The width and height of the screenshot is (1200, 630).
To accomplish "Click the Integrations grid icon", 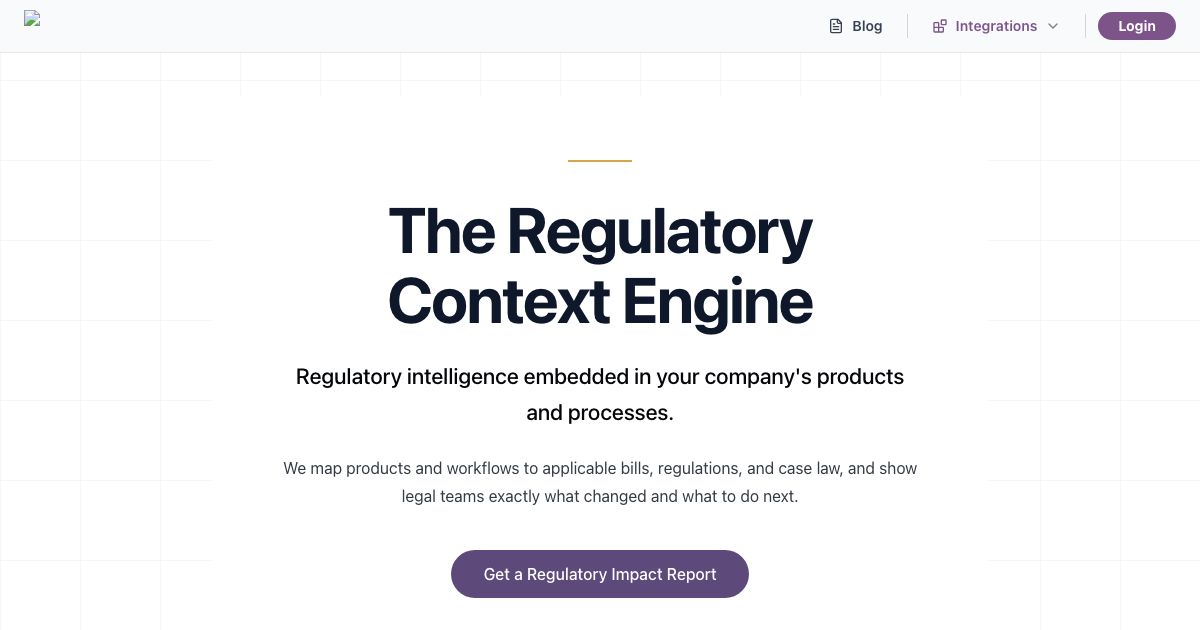I will [939, 26].
